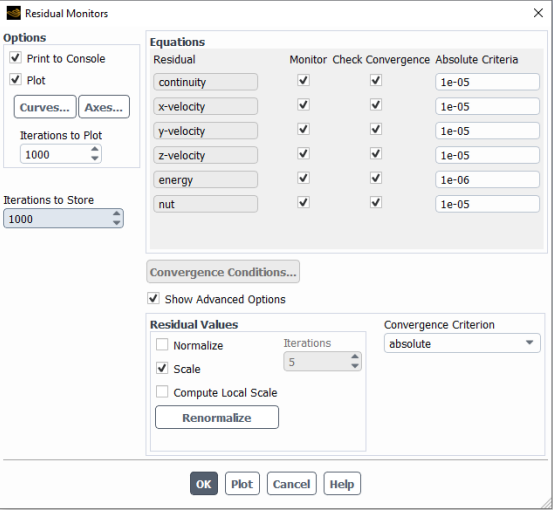Click the x-velocity residual name field
The width and height of the screenshot is (553, 510).
click(205, 106)
